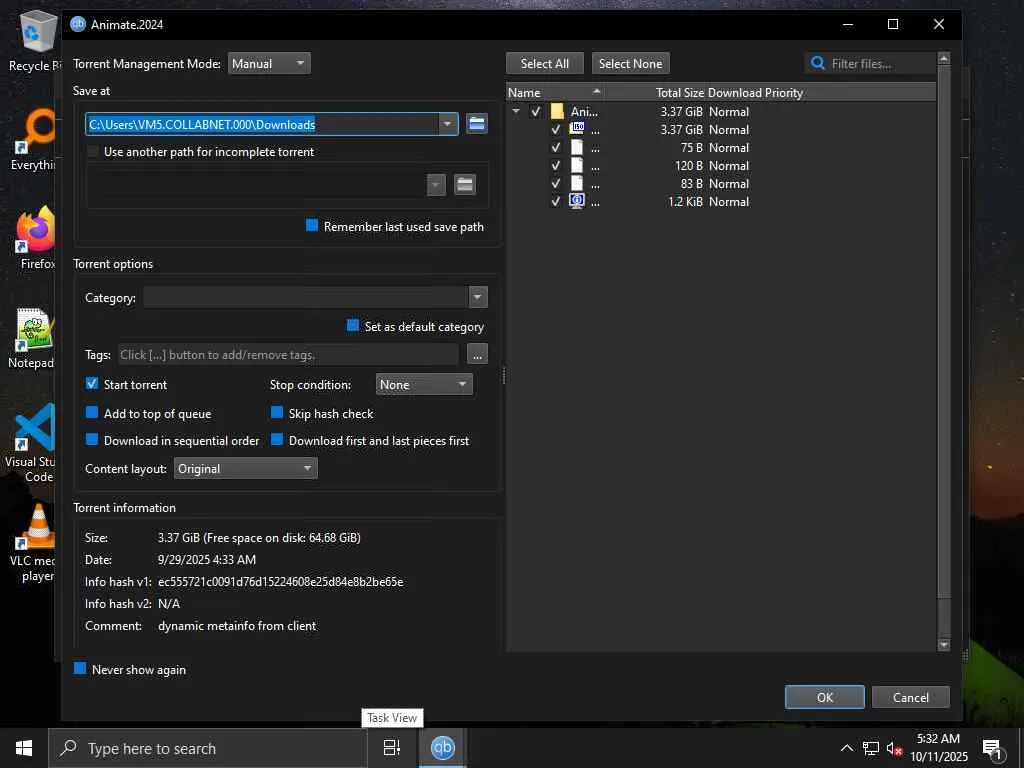Viewport: 1024px width, 768px height.
Task: Sort by the Name column header
Action: click(x=554, y=93)
